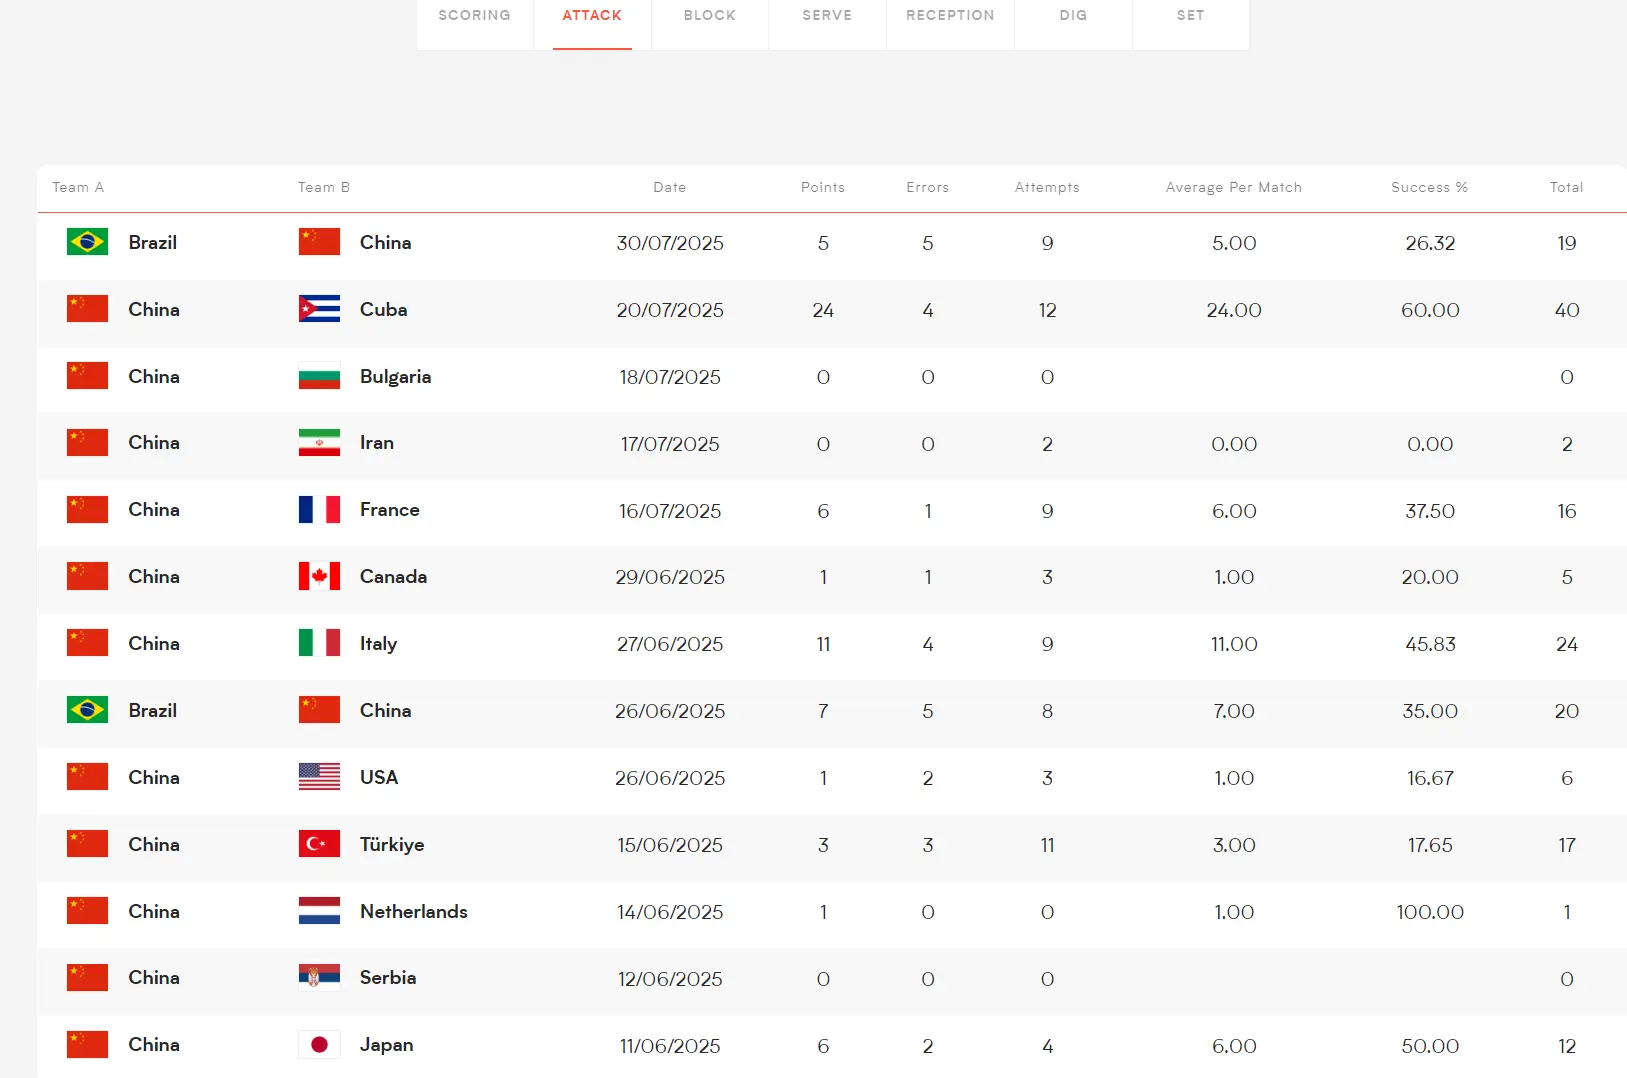
Task: Click the Japan flag icon
Action: click(319, 1044)
